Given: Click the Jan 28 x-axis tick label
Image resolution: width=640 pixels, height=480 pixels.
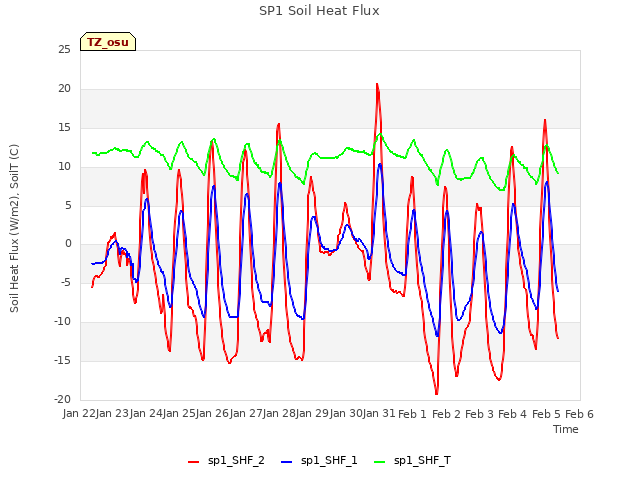Looking at the screenshot, I should [x=279, y=413].
